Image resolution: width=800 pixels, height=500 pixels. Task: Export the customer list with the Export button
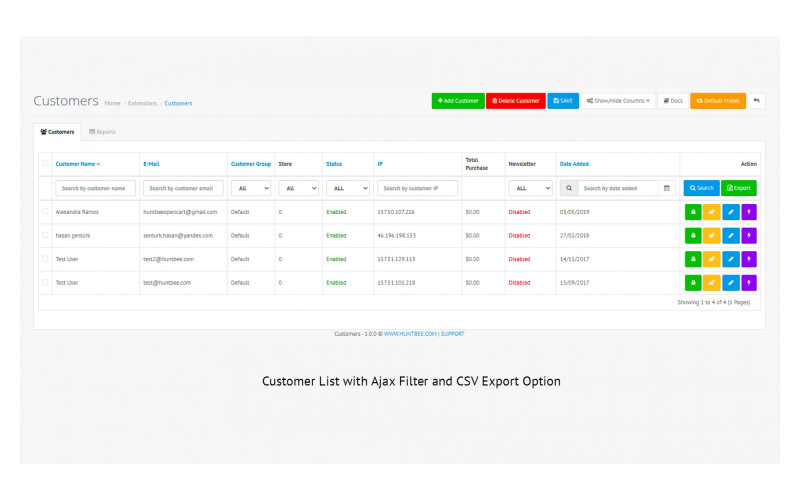(739, 188)
